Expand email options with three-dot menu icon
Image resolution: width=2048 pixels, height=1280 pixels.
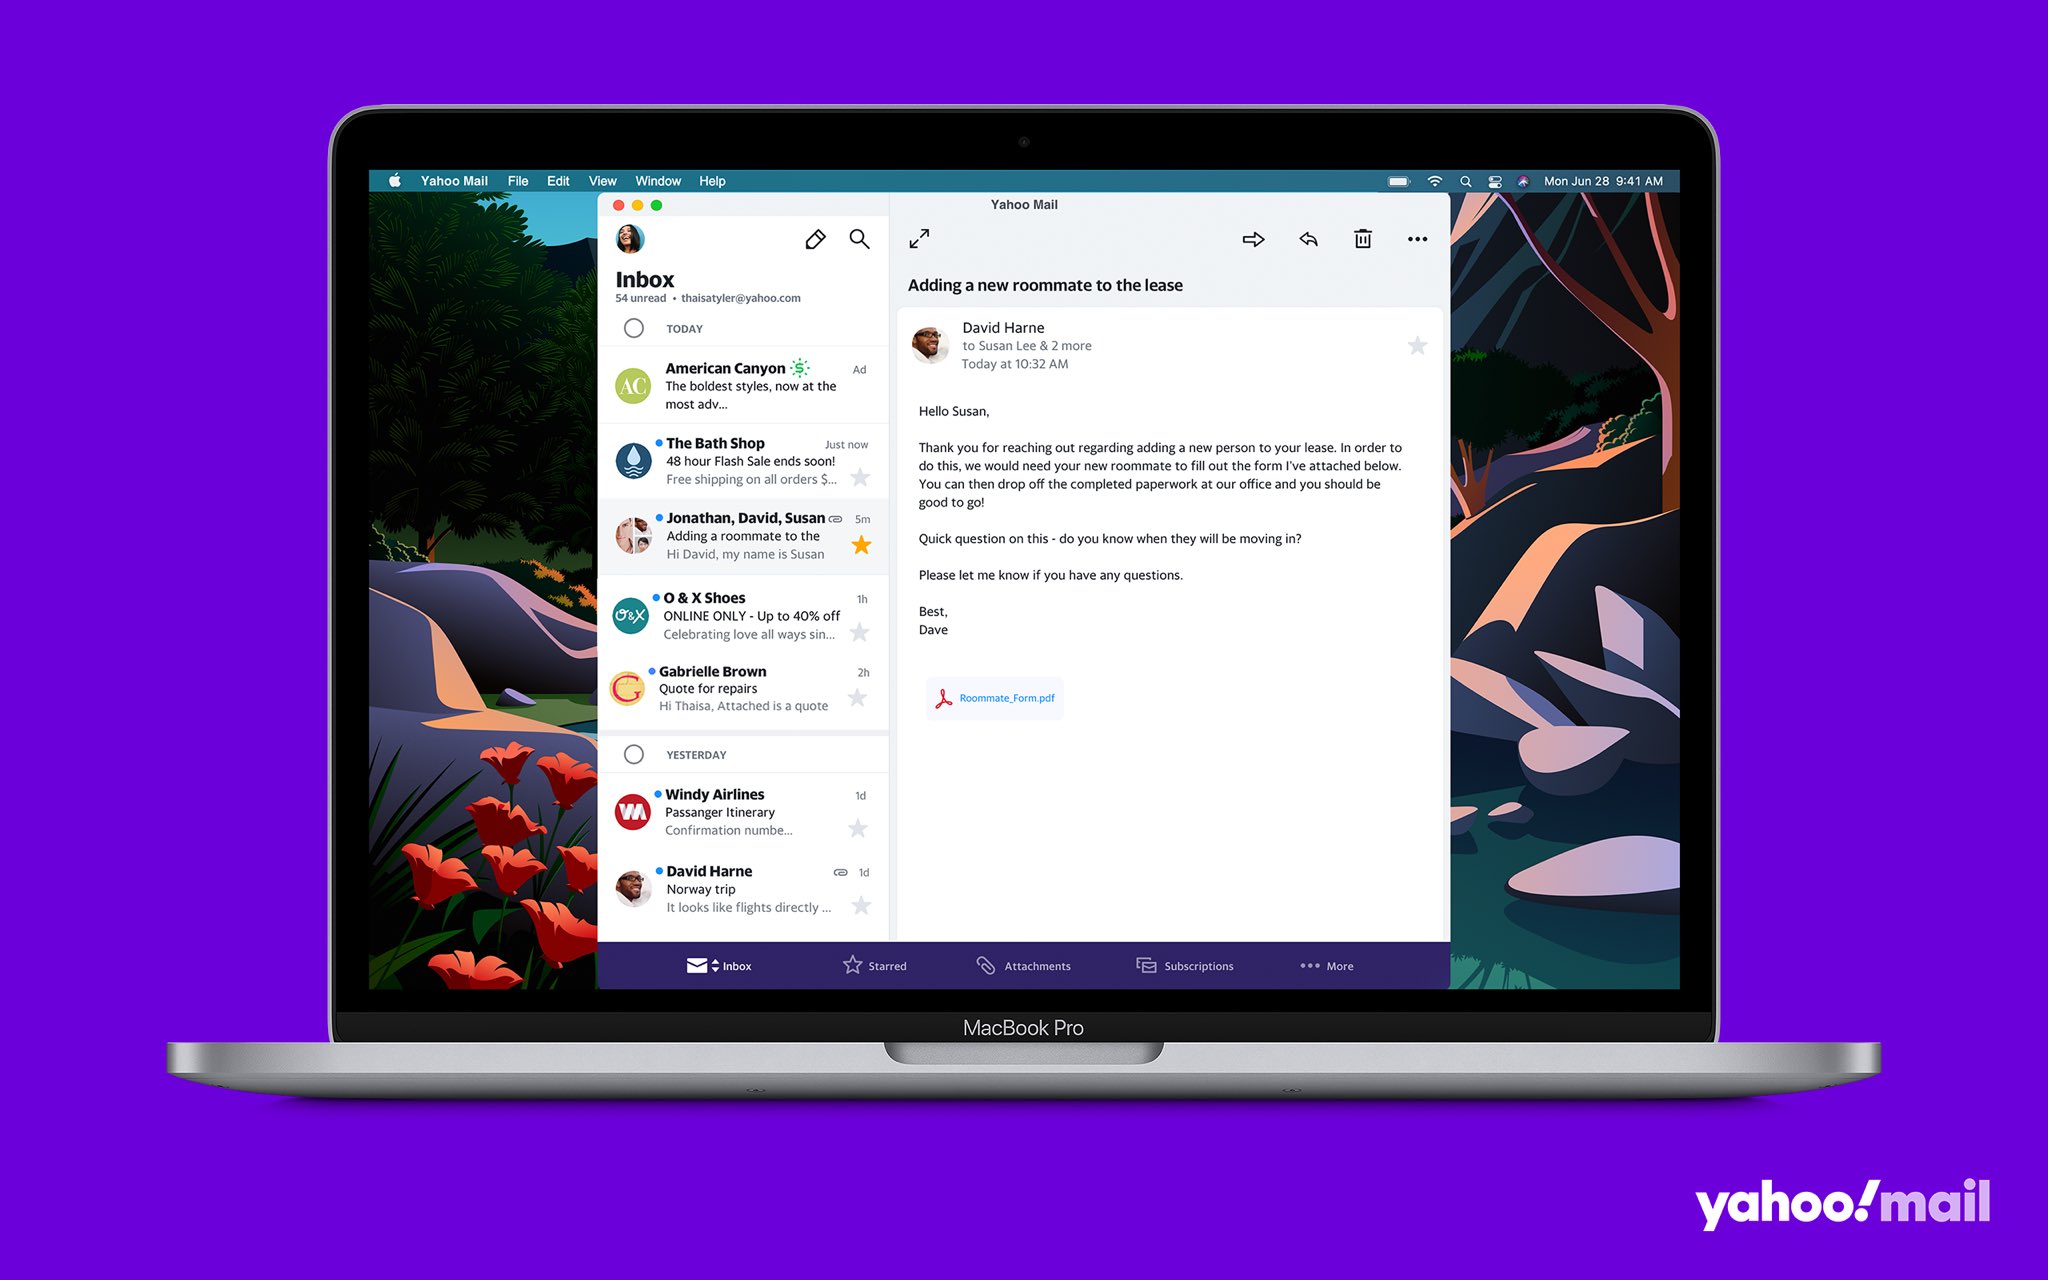(x=1414, y=240)
